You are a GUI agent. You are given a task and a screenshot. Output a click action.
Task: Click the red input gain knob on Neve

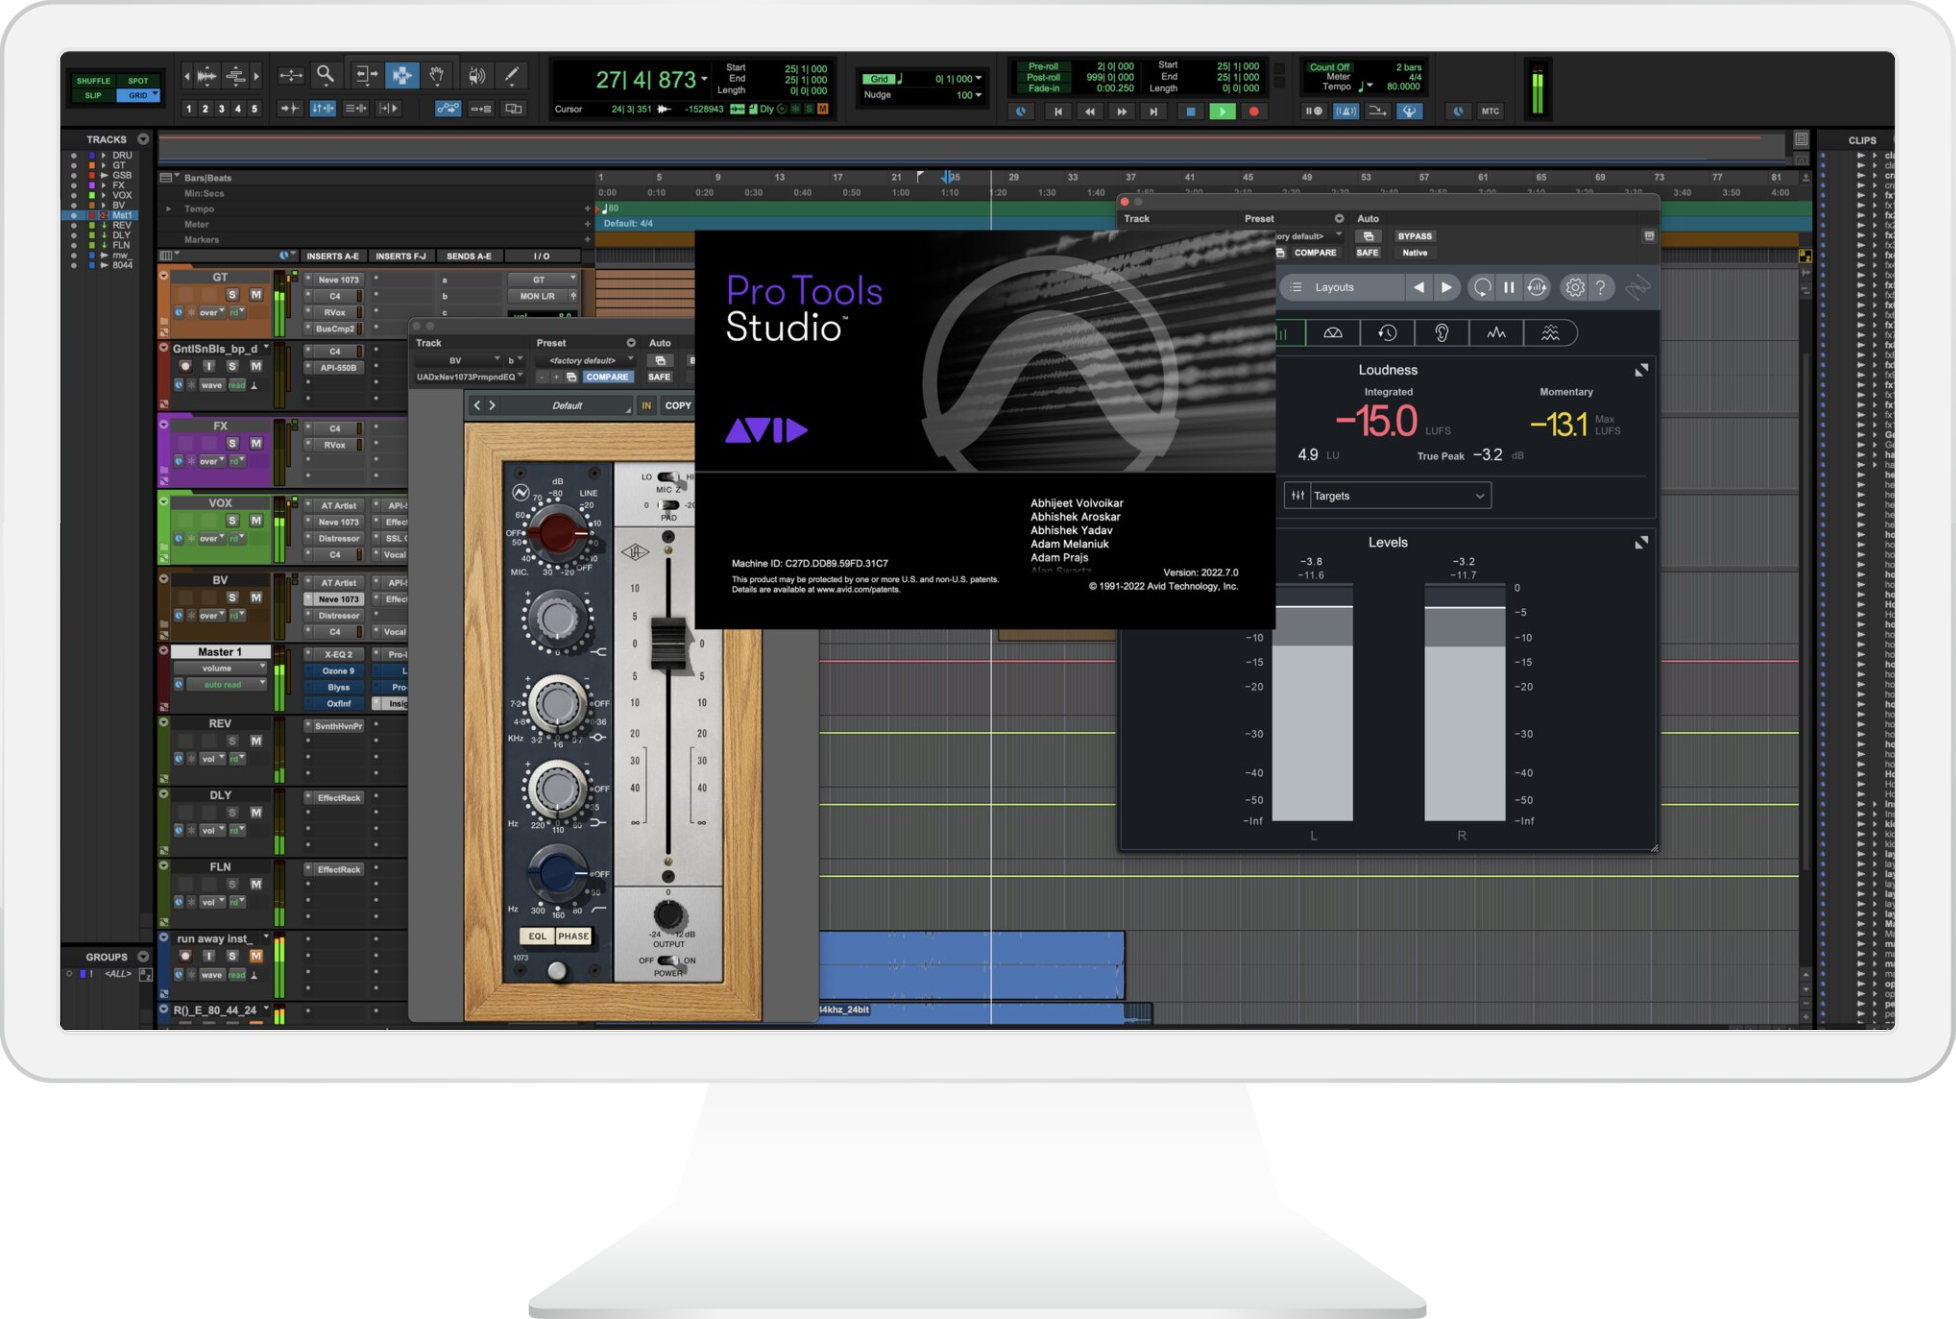point(557,533)
